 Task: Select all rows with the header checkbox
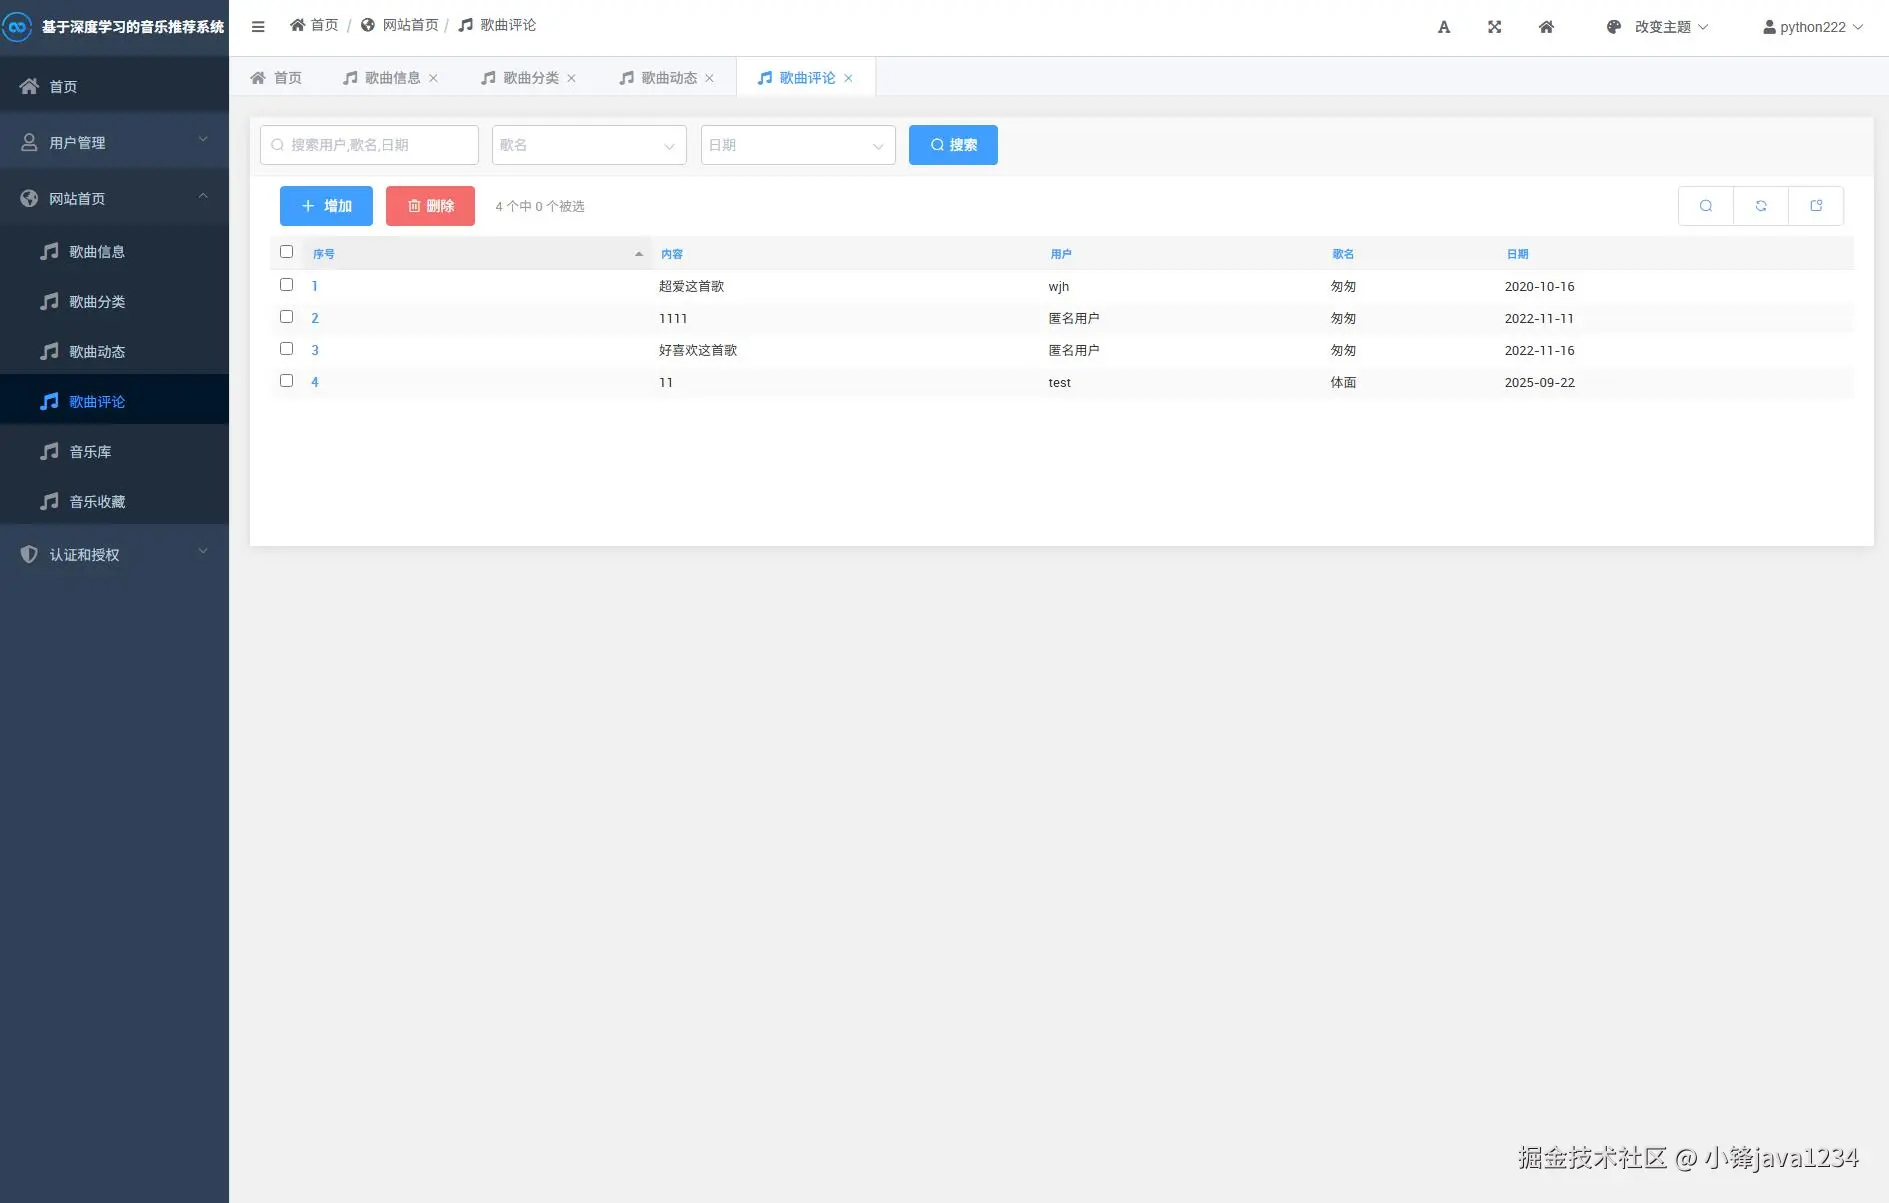(x=287, y=252)
